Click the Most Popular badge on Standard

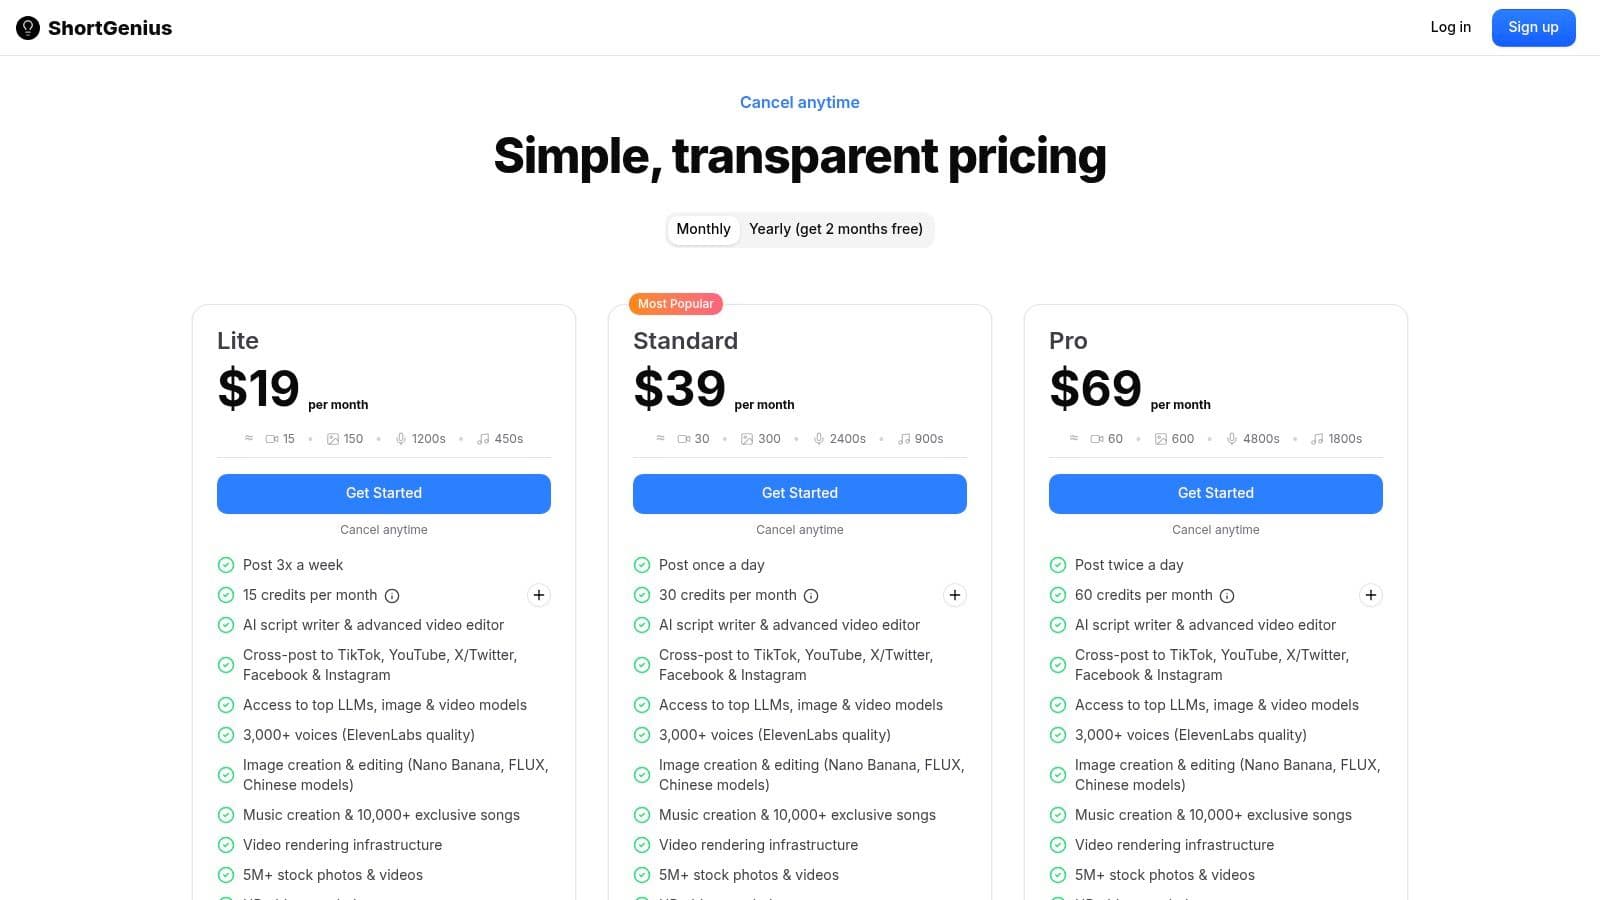point(676,303)
